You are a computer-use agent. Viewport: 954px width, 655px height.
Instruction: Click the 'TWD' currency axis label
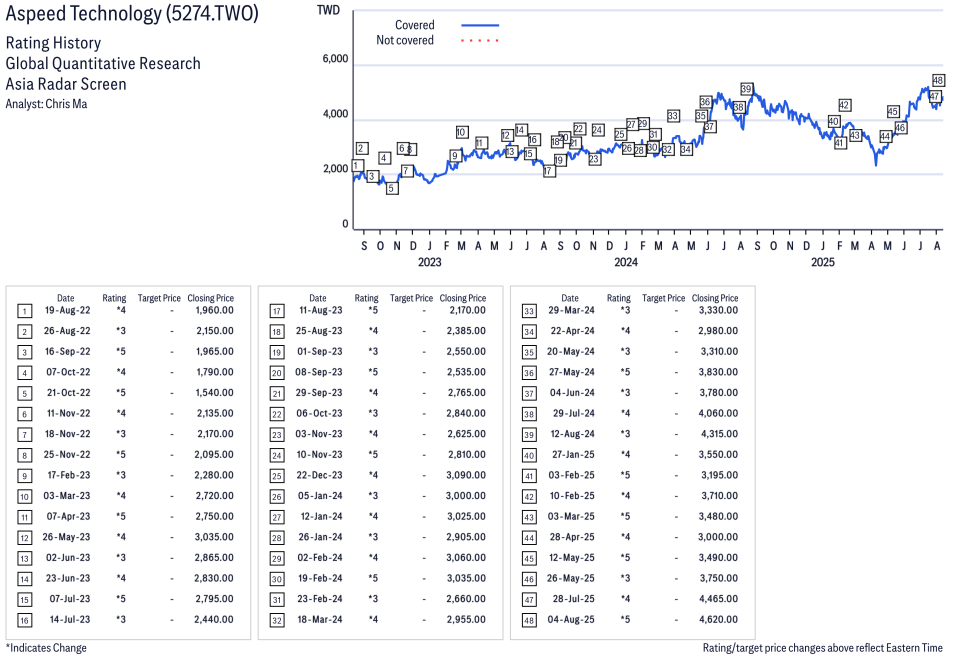click(x=329, y=10)
